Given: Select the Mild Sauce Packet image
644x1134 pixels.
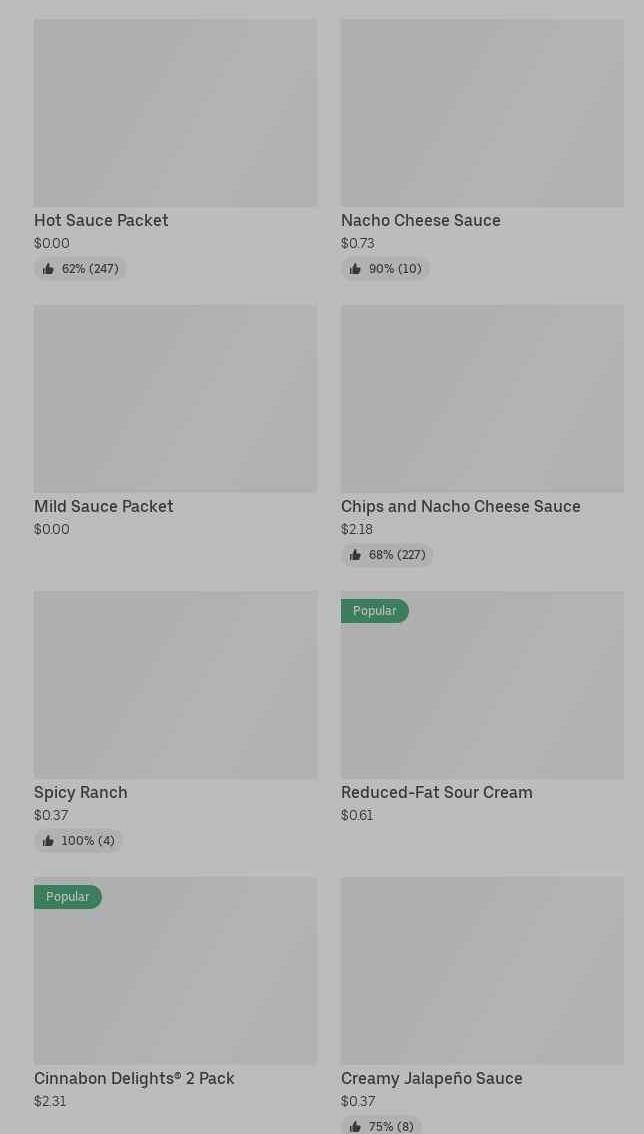Looking at the screenshot, I should [175, 399].
